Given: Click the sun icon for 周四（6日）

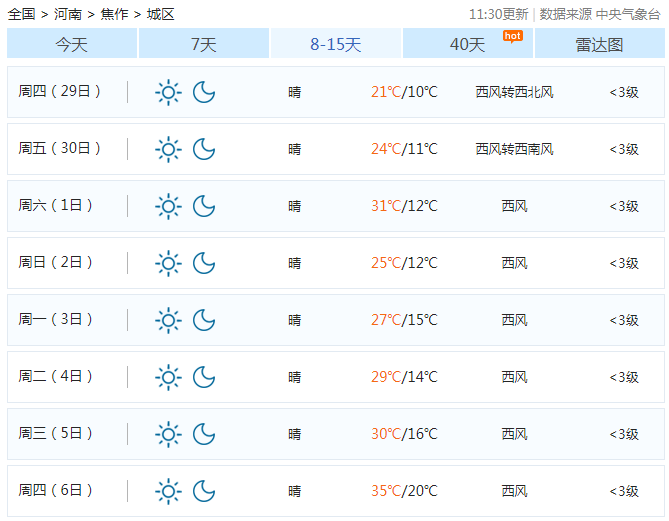Looking at the screenshot, I should 168,492.
